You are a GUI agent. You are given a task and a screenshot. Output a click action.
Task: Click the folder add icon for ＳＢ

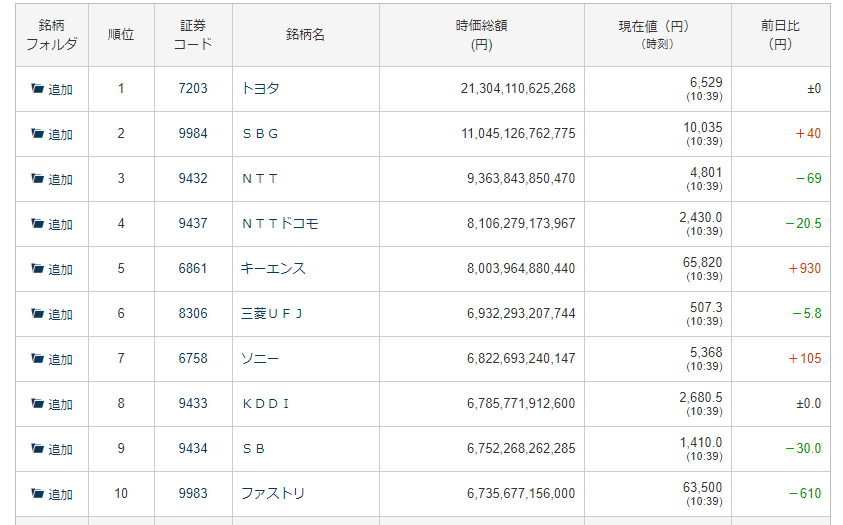click(x=38, y=449)
